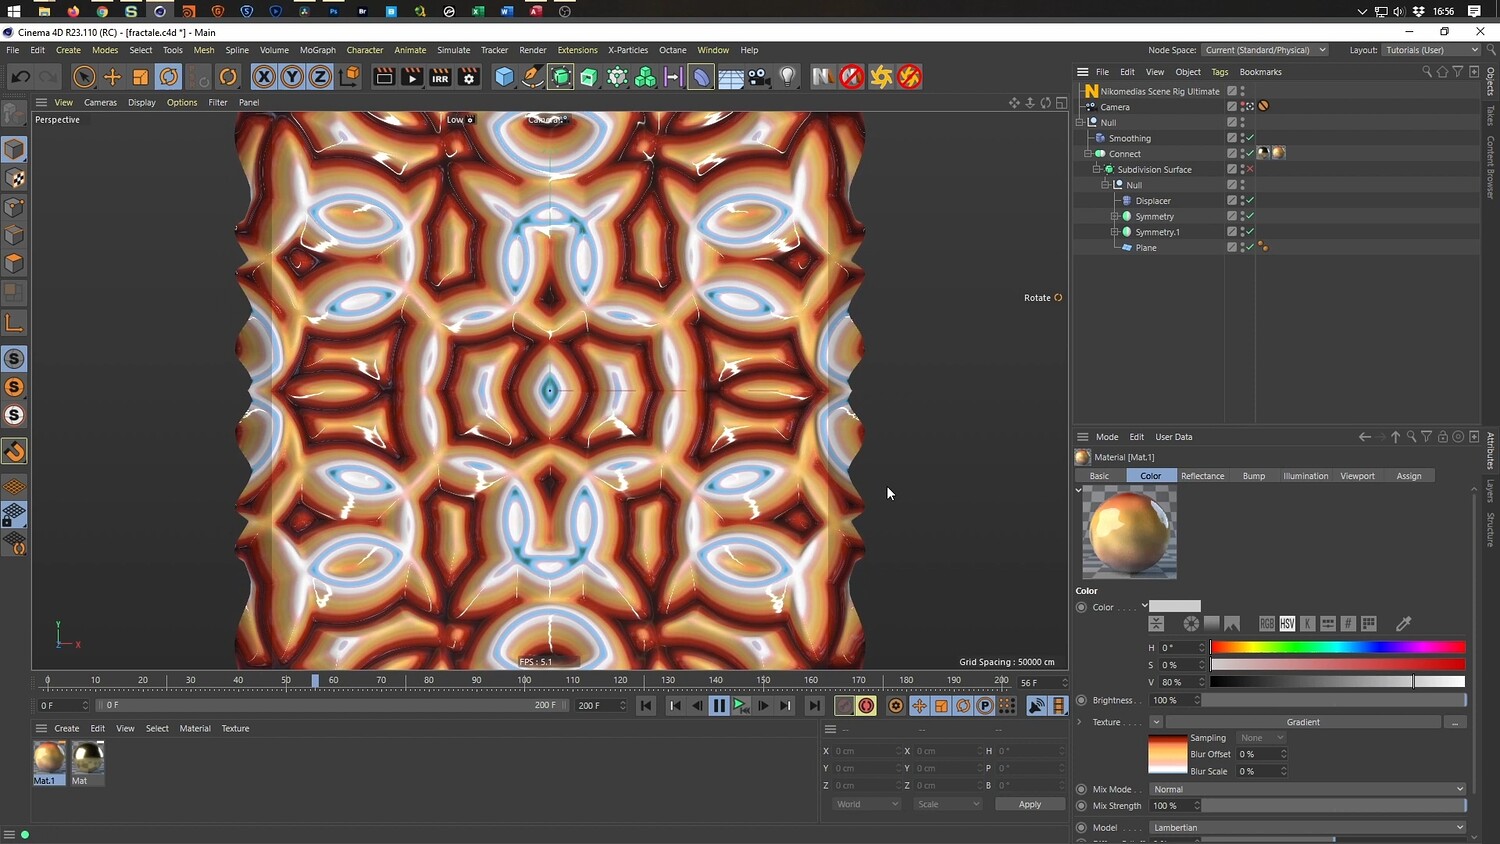The width and height of the screenshot is (1500, 844).
Task: Add a Camera object from toolbar
Action: click(x=759, y=77)
